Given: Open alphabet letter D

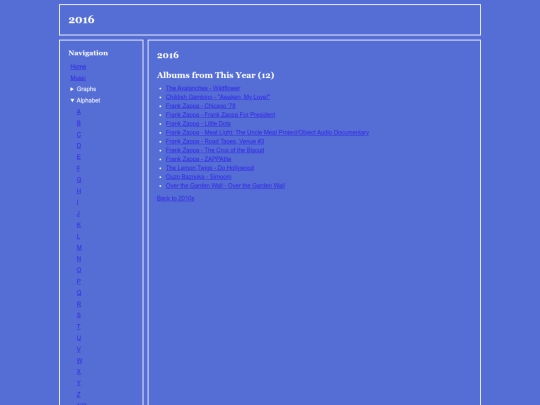Looking at the screenshot, I should click(x=79, y=146).
